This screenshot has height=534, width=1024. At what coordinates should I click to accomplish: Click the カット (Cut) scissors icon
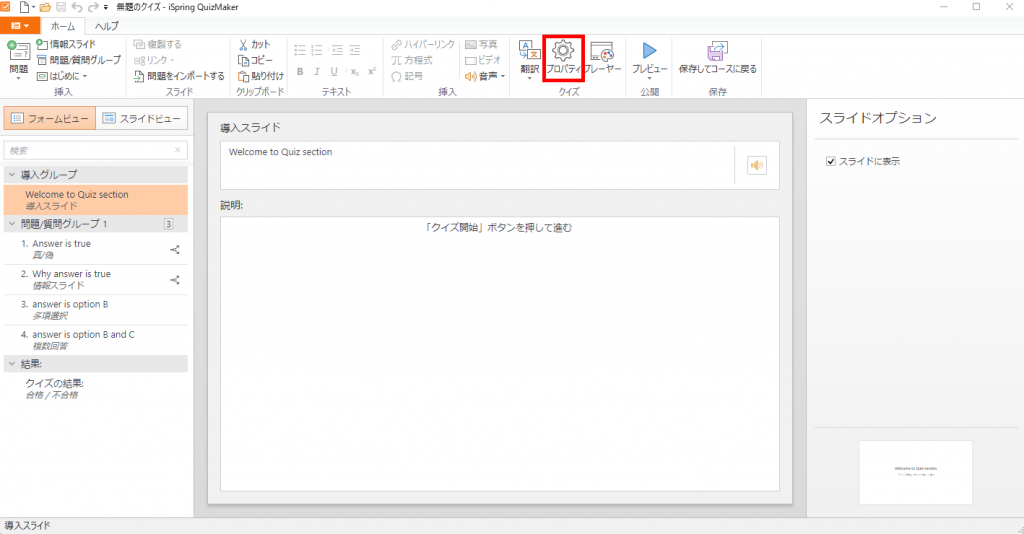click(243, 45)
